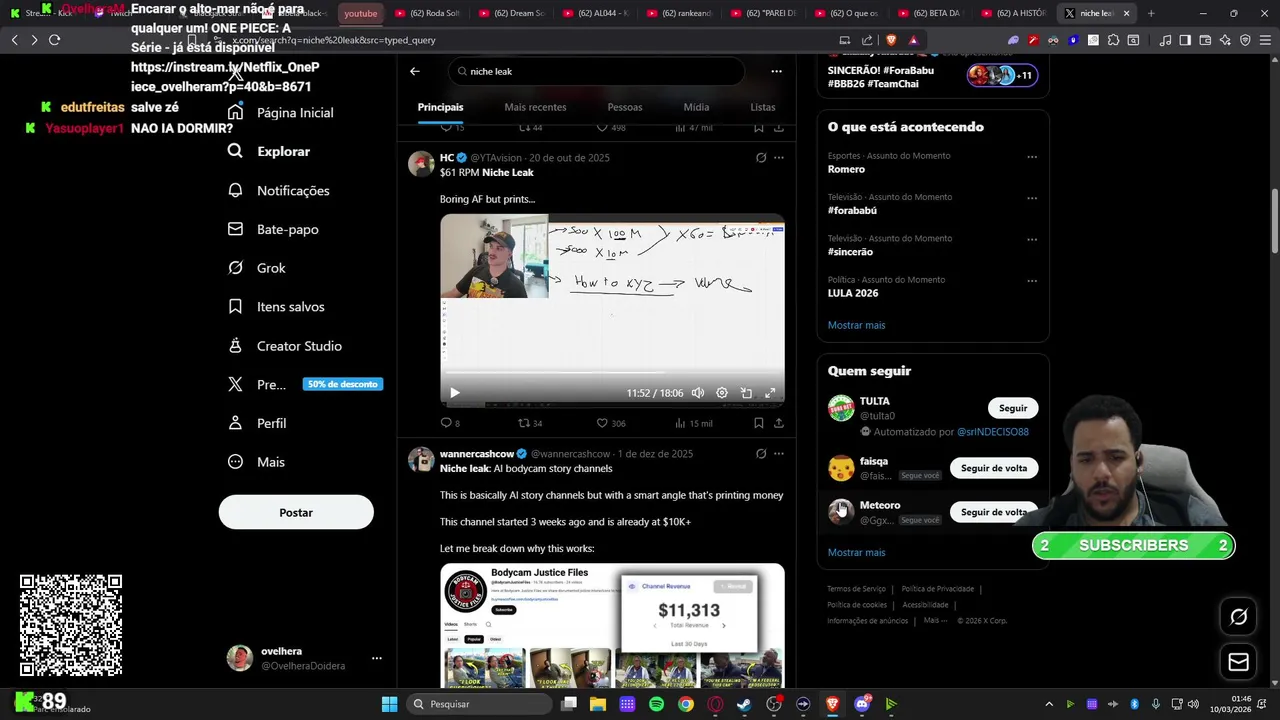The image size is (1280, 720).
Task: Open video settings gear
Action: [x=722, y=393]
